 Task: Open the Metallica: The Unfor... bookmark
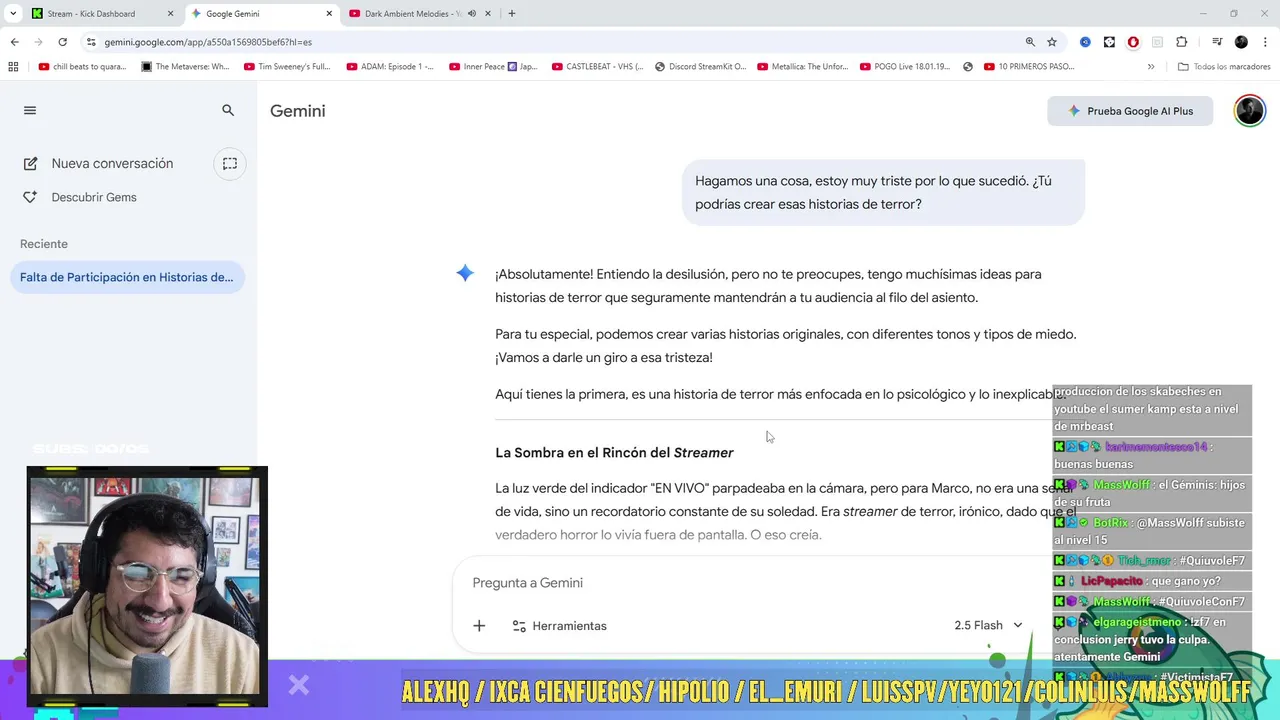(803, 67)
